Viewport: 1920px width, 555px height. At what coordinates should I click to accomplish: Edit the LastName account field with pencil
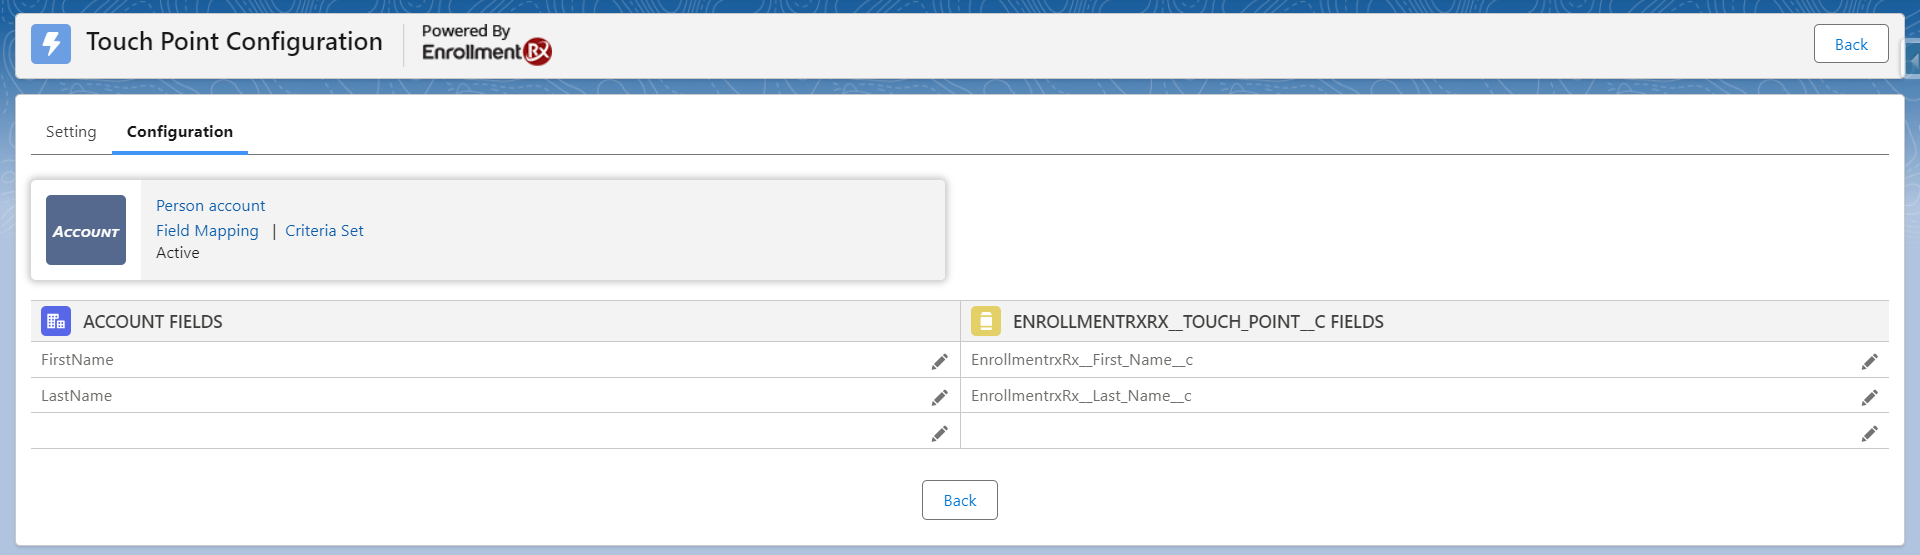point(939,397)
